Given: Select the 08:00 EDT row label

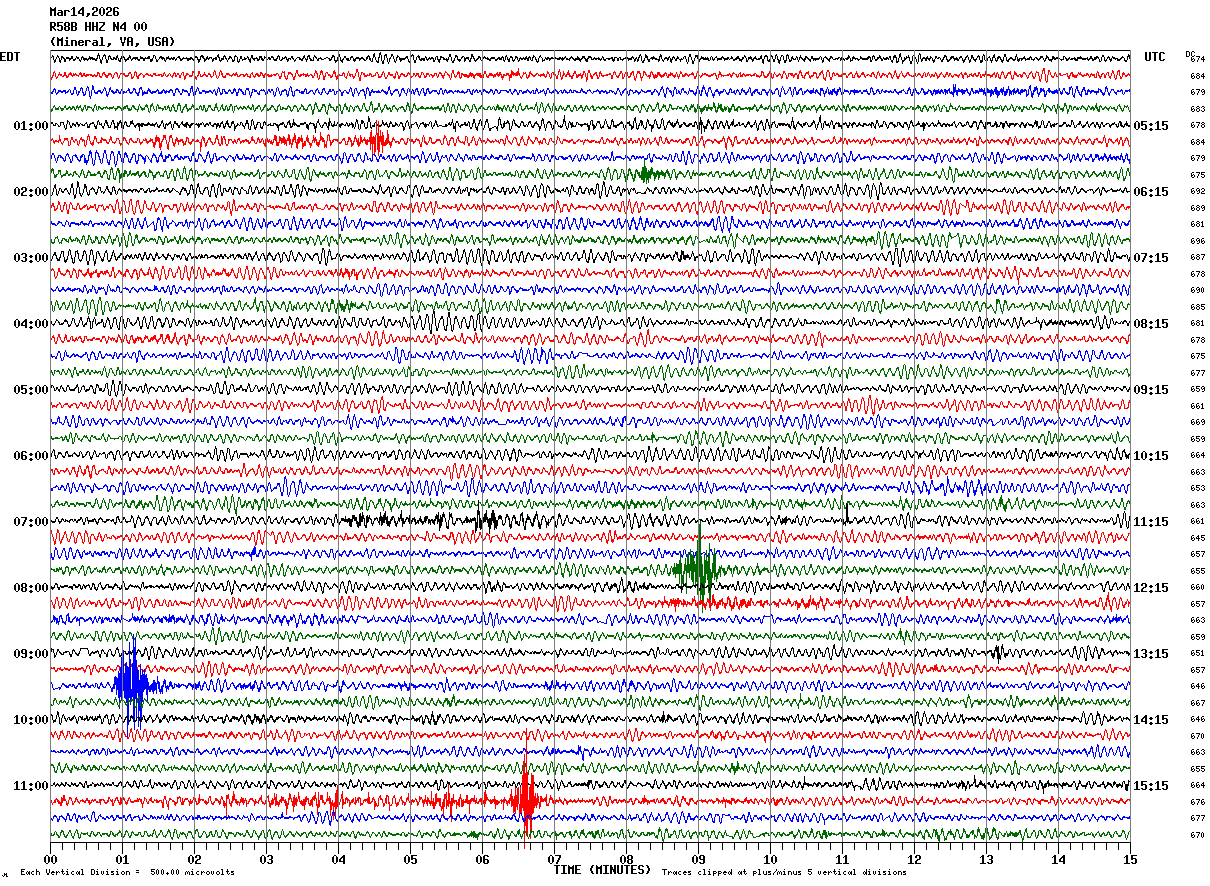Looking at the screenshot, I should click(30, 588).
